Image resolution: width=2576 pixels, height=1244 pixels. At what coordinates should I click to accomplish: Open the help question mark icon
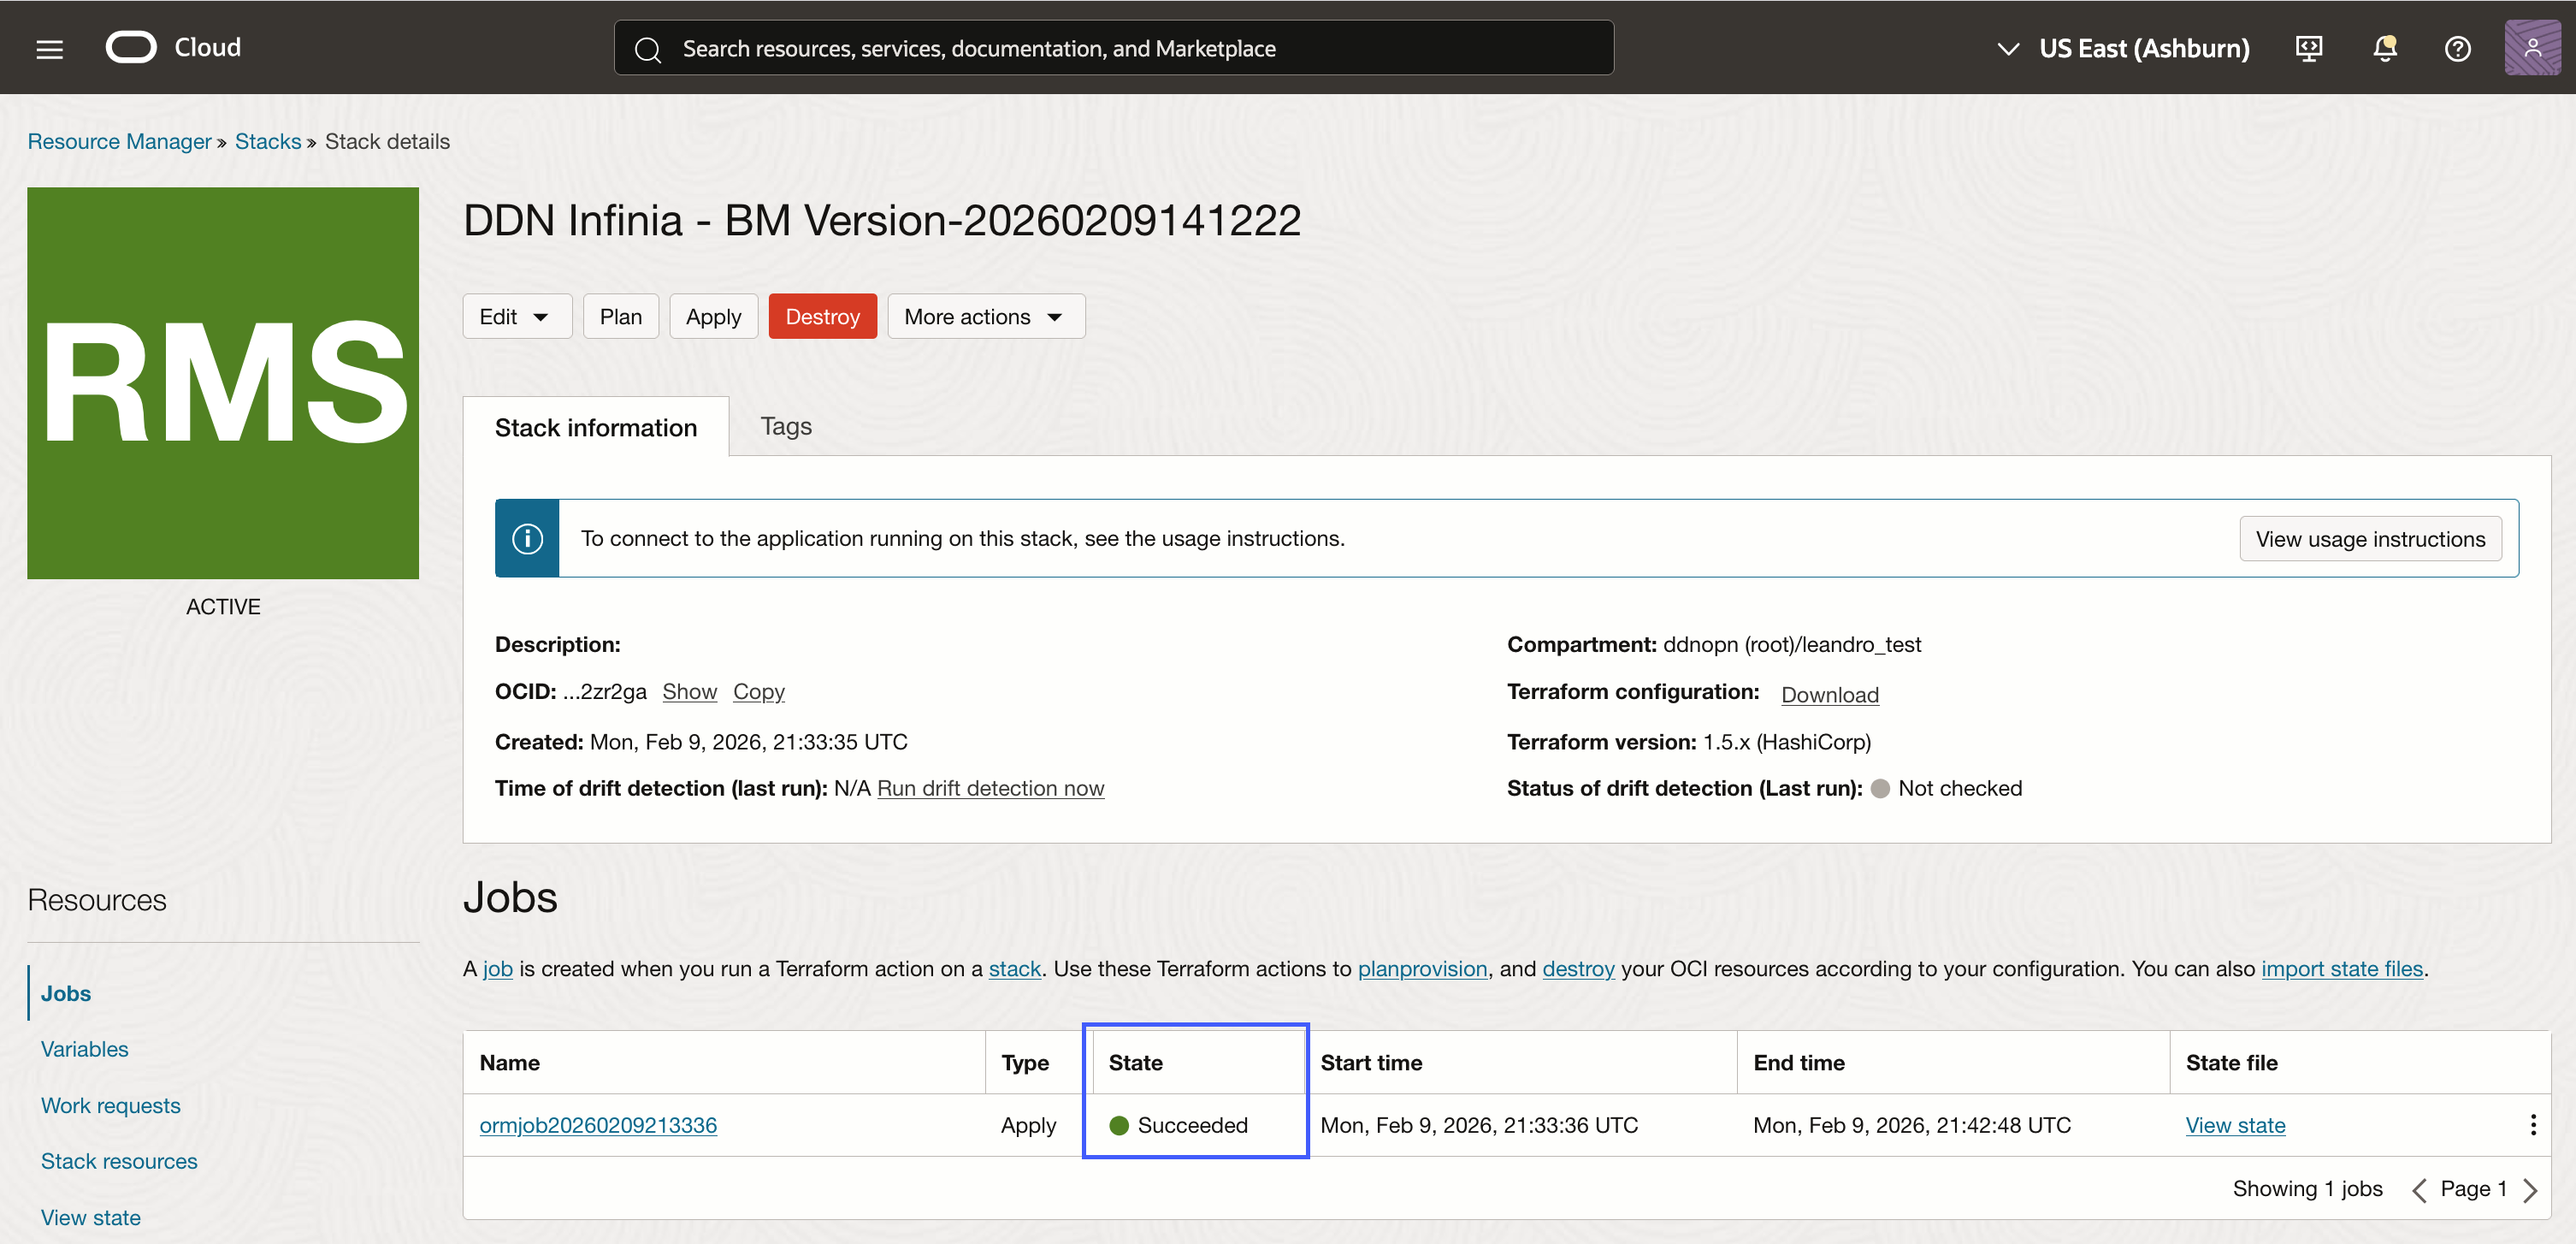pos(2457,48)
